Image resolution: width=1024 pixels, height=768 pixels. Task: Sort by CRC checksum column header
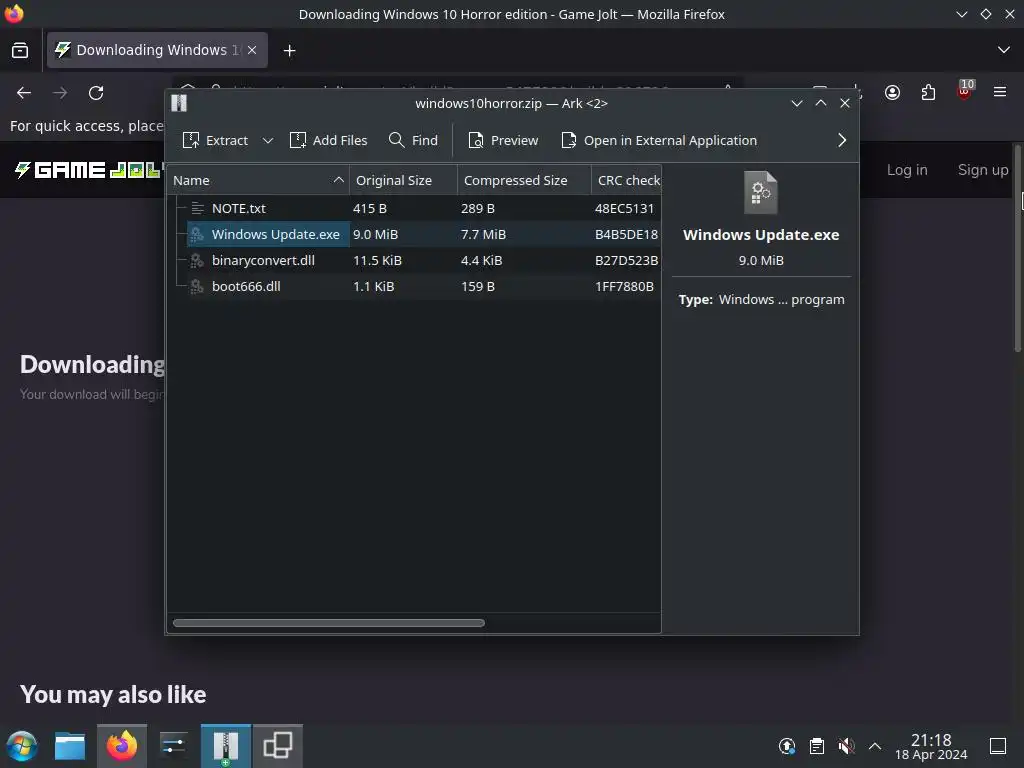click(626, 180)
